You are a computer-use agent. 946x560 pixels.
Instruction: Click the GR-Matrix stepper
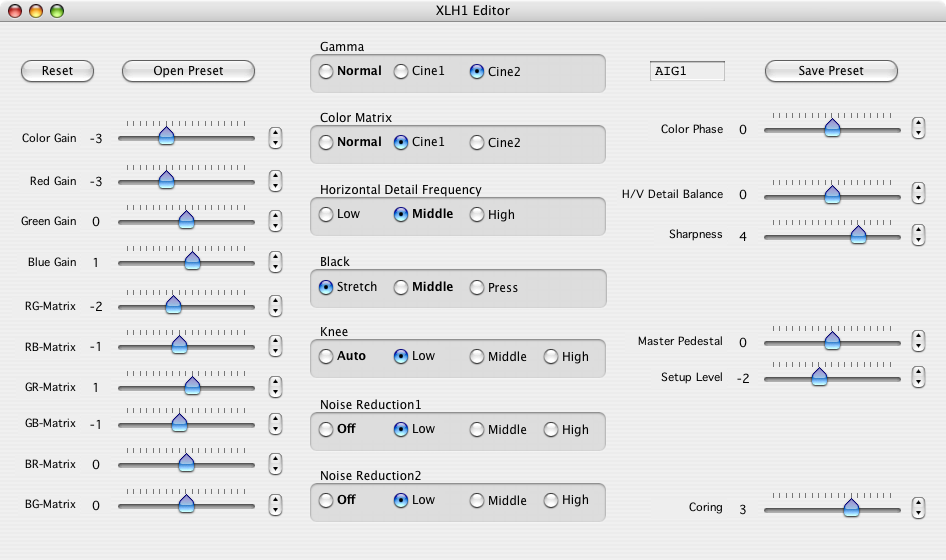coord(275,387)
